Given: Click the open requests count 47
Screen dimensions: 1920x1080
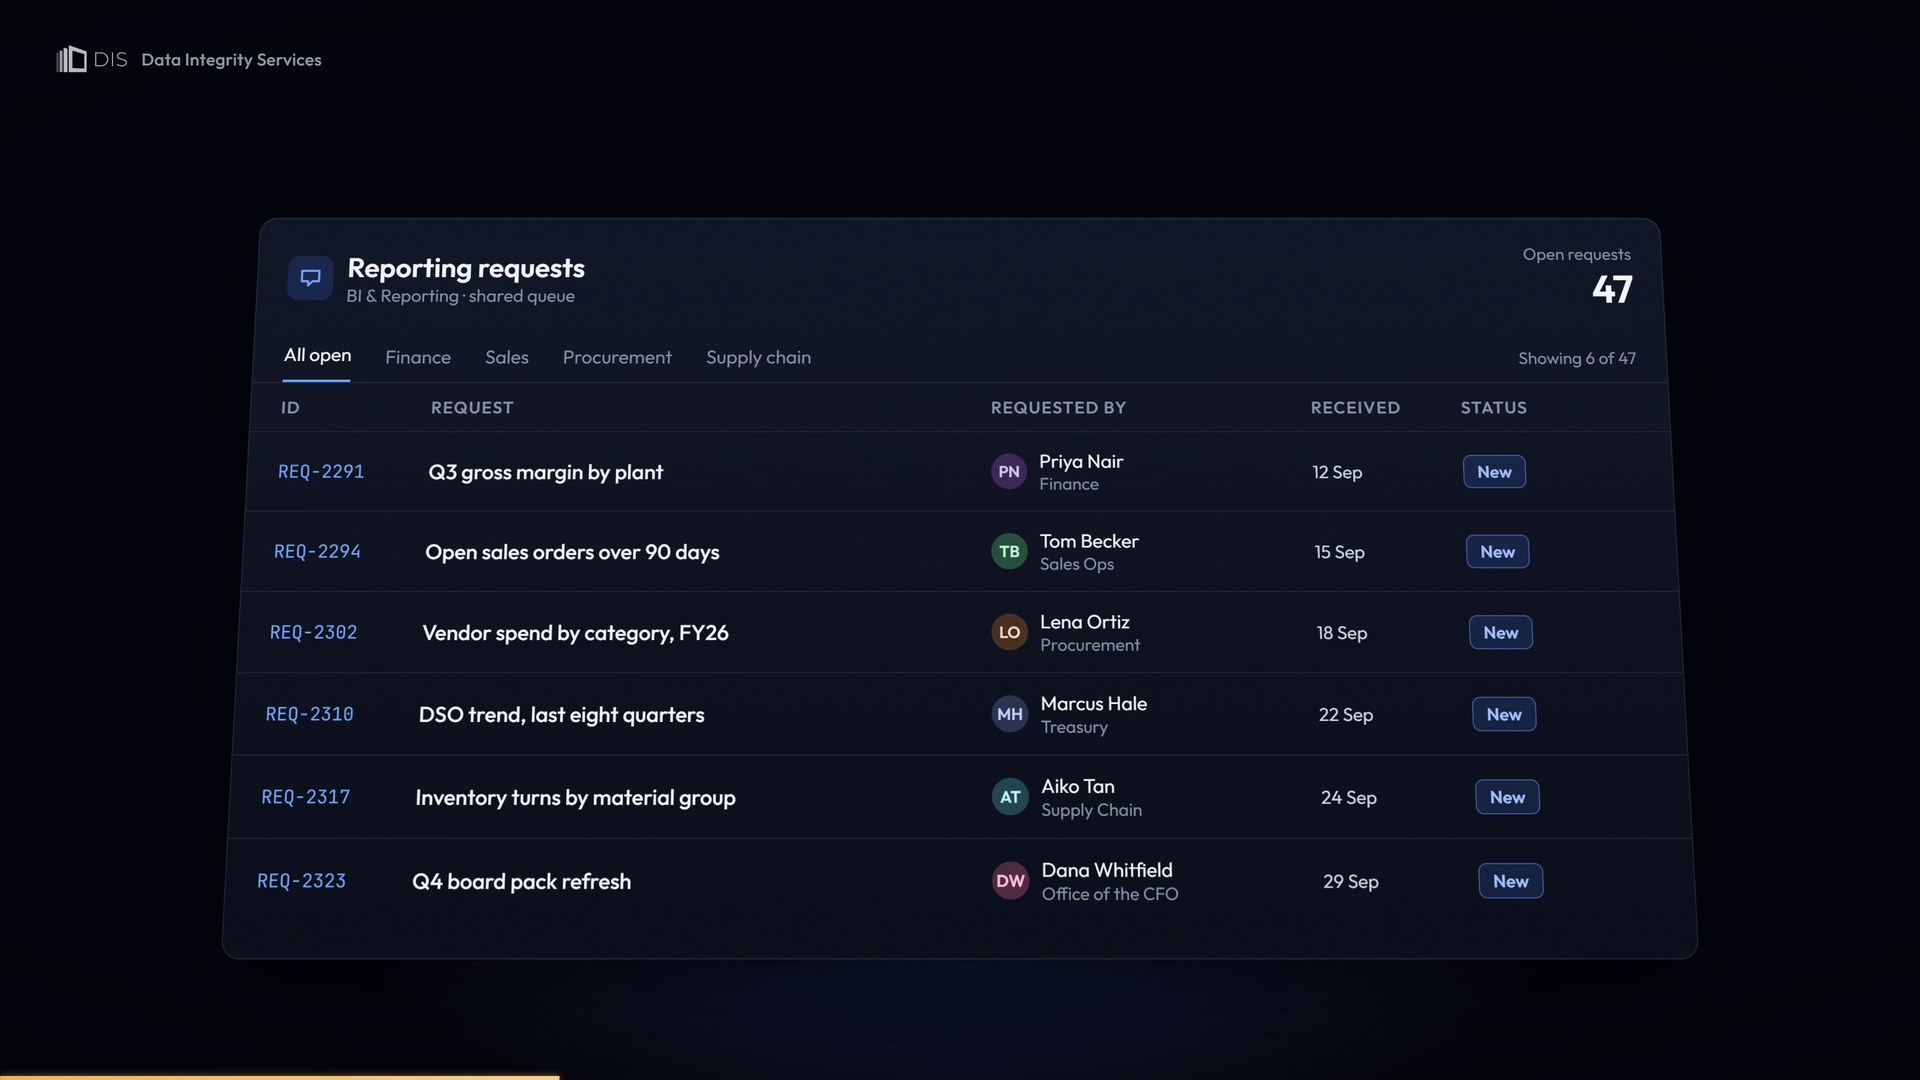Looking at the screenshot, I should point(1612,290).
